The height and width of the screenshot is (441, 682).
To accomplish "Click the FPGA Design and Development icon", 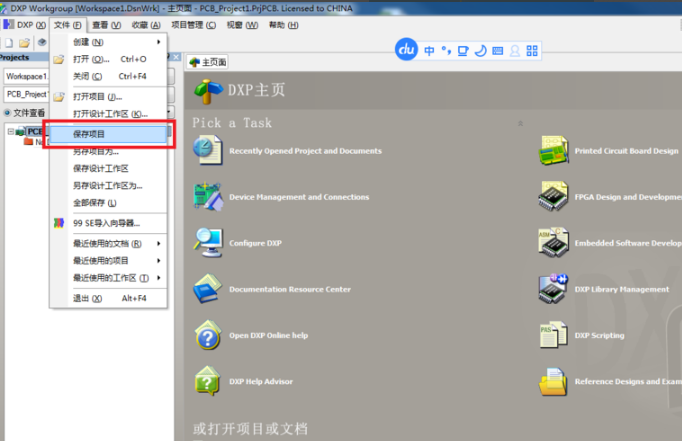I will (553, 197).
